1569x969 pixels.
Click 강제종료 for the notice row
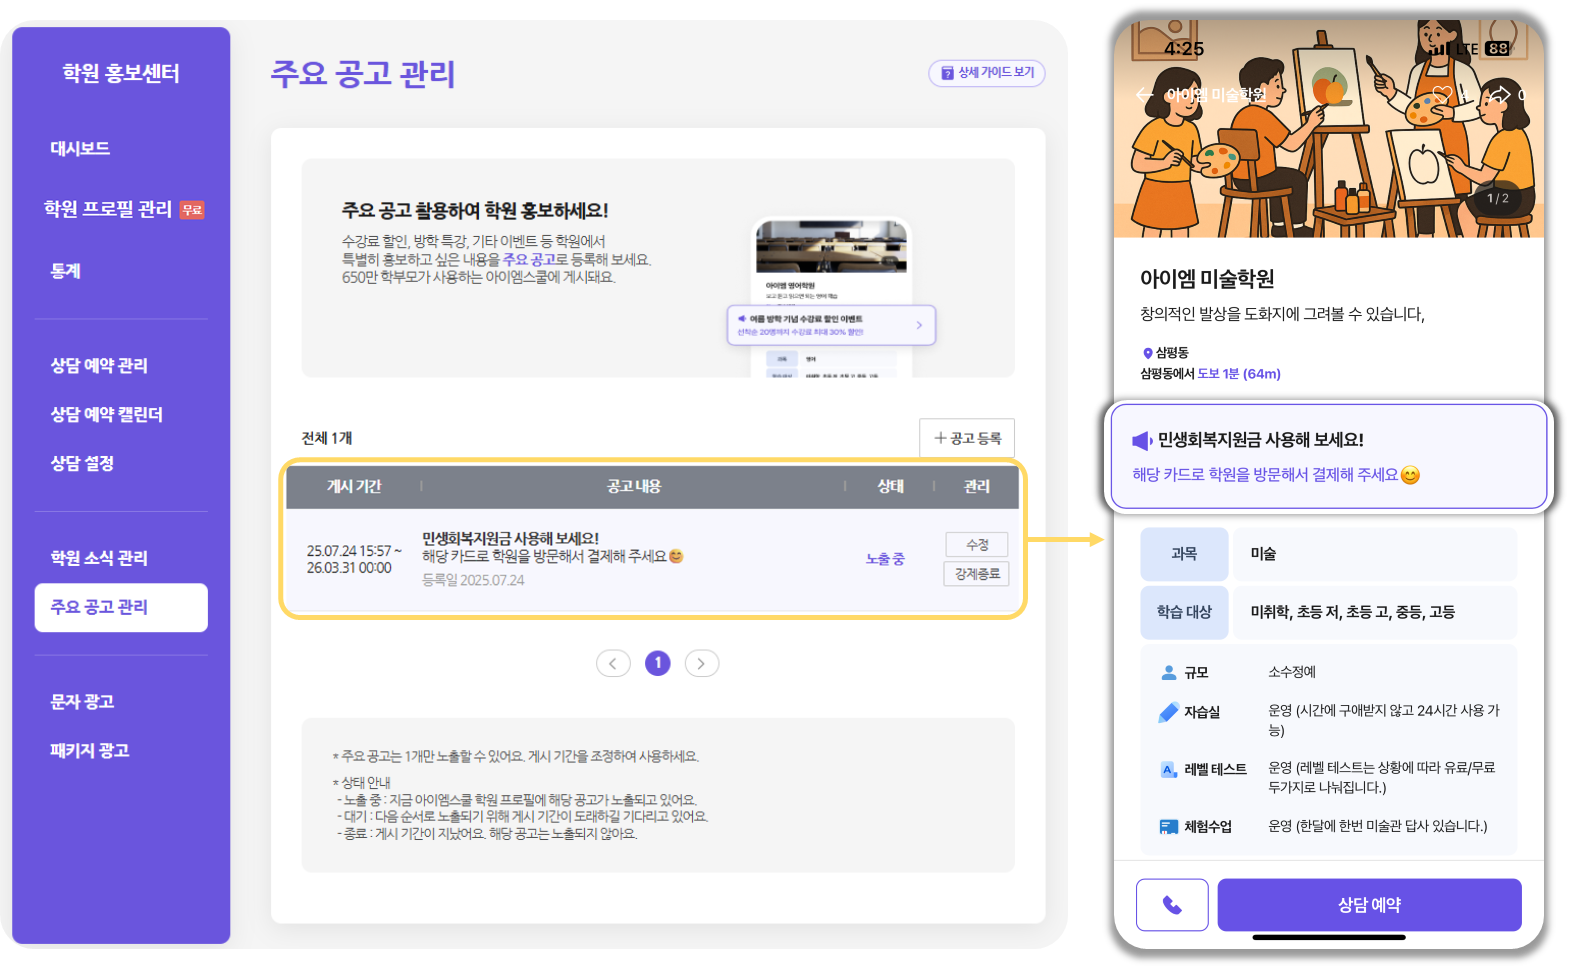977,574
